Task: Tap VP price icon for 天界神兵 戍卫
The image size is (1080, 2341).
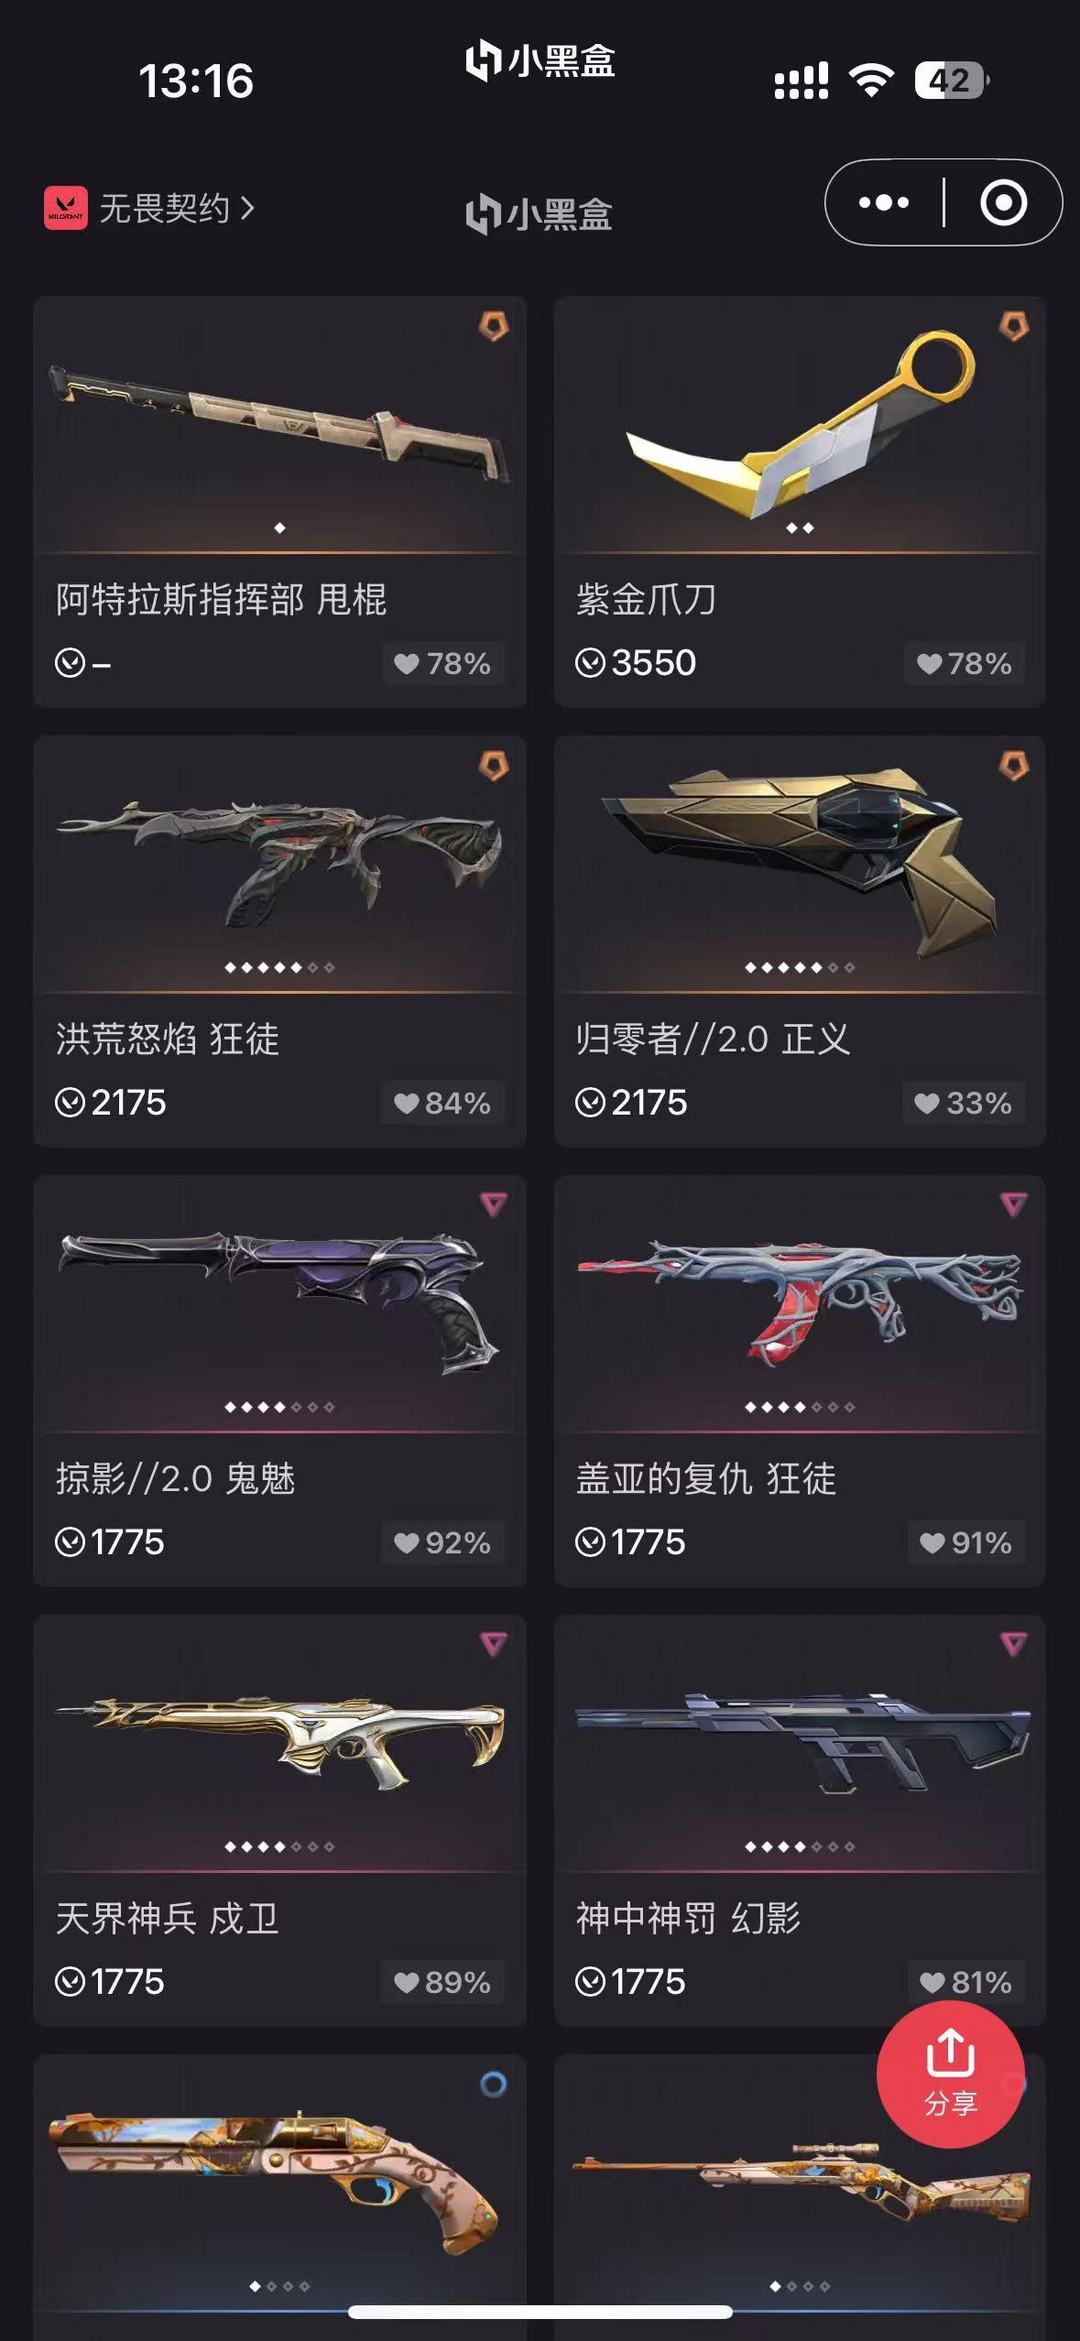Action: click(x=70, y=1982)
